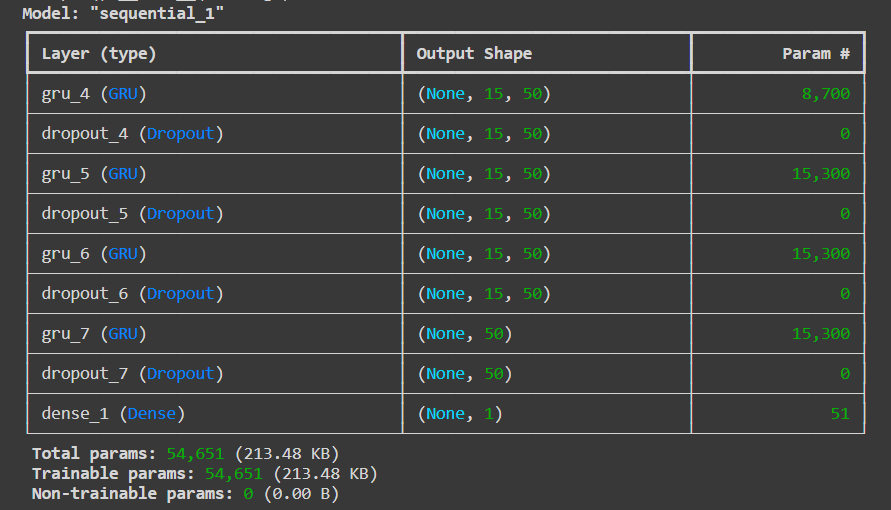Click the "Output Shape" column header

pyautogui.click(x=474, y=54)
